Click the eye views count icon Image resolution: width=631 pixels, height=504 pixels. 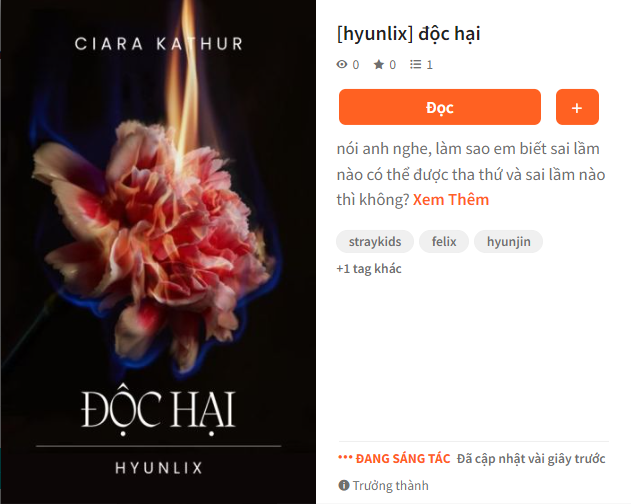(342, 64)
